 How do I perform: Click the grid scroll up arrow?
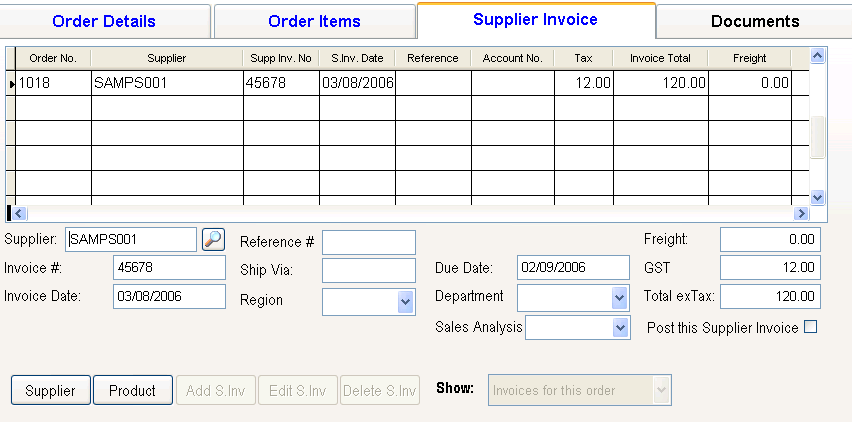[x=817, y=57]
